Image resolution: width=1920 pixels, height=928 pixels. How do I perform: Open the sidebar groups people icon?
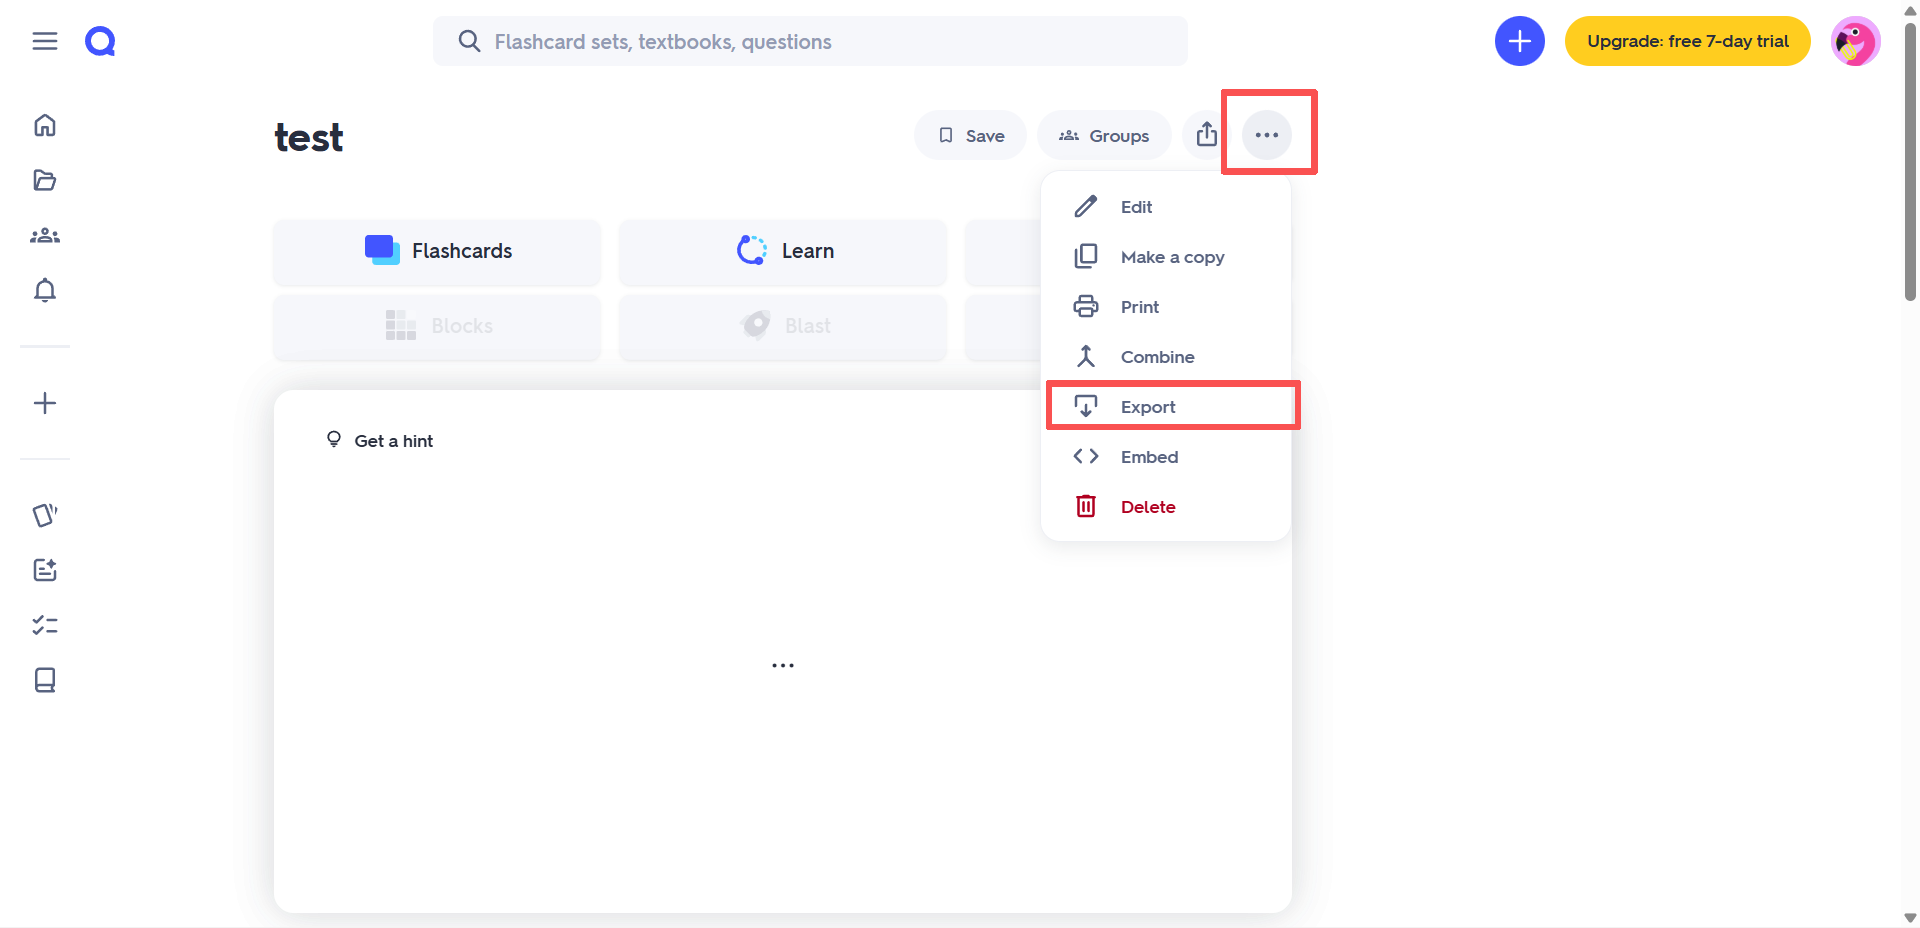click(x=45, y=235)
